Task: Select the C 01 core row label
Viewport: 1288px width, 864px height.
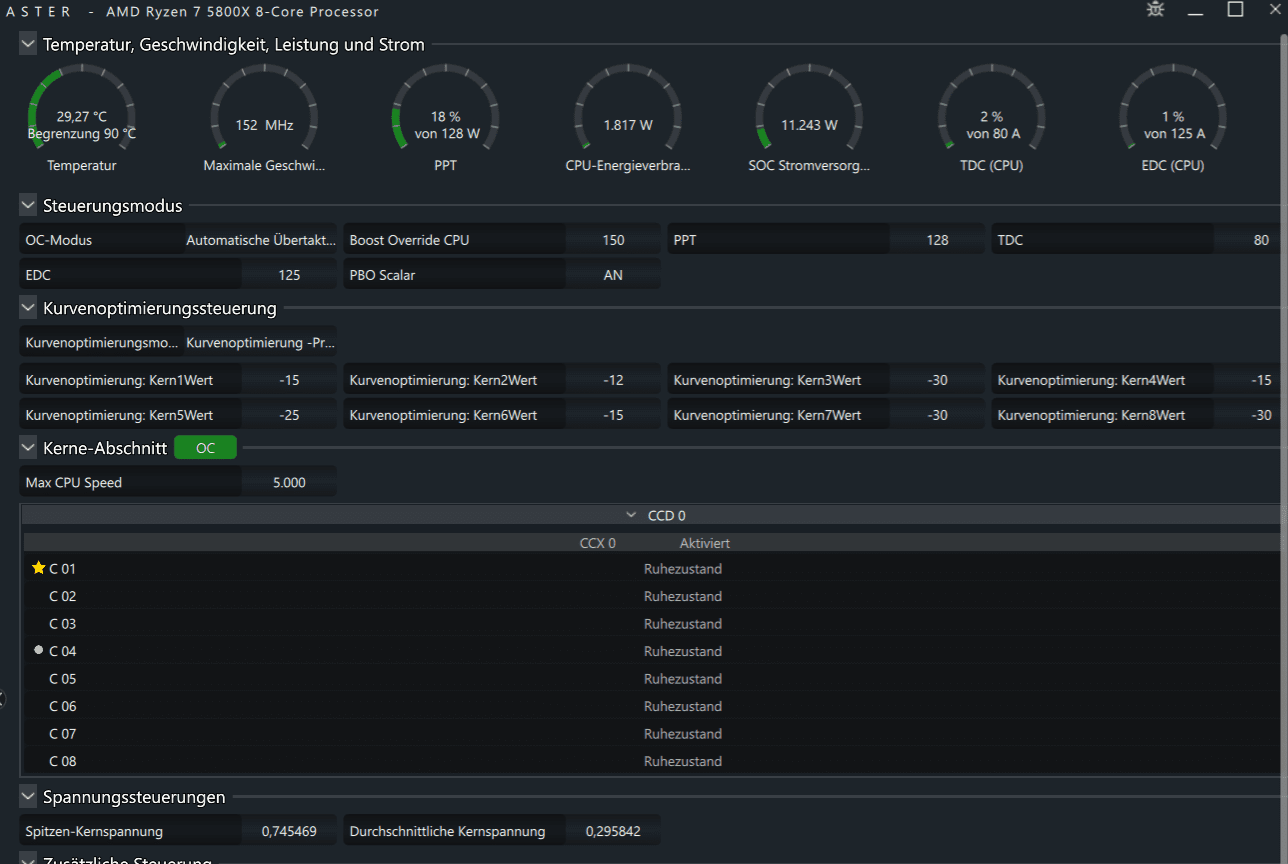Action: click(62, 568)
